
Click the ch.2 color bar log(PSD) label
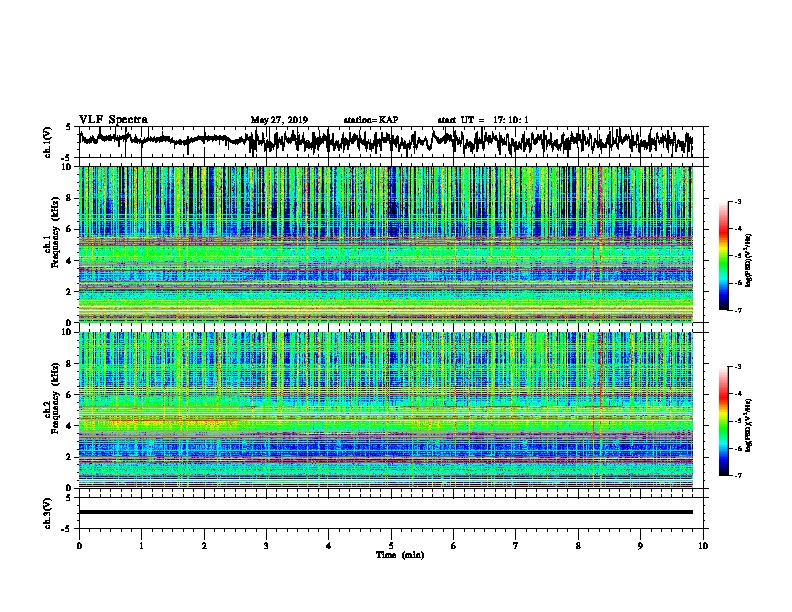(749, 425)
